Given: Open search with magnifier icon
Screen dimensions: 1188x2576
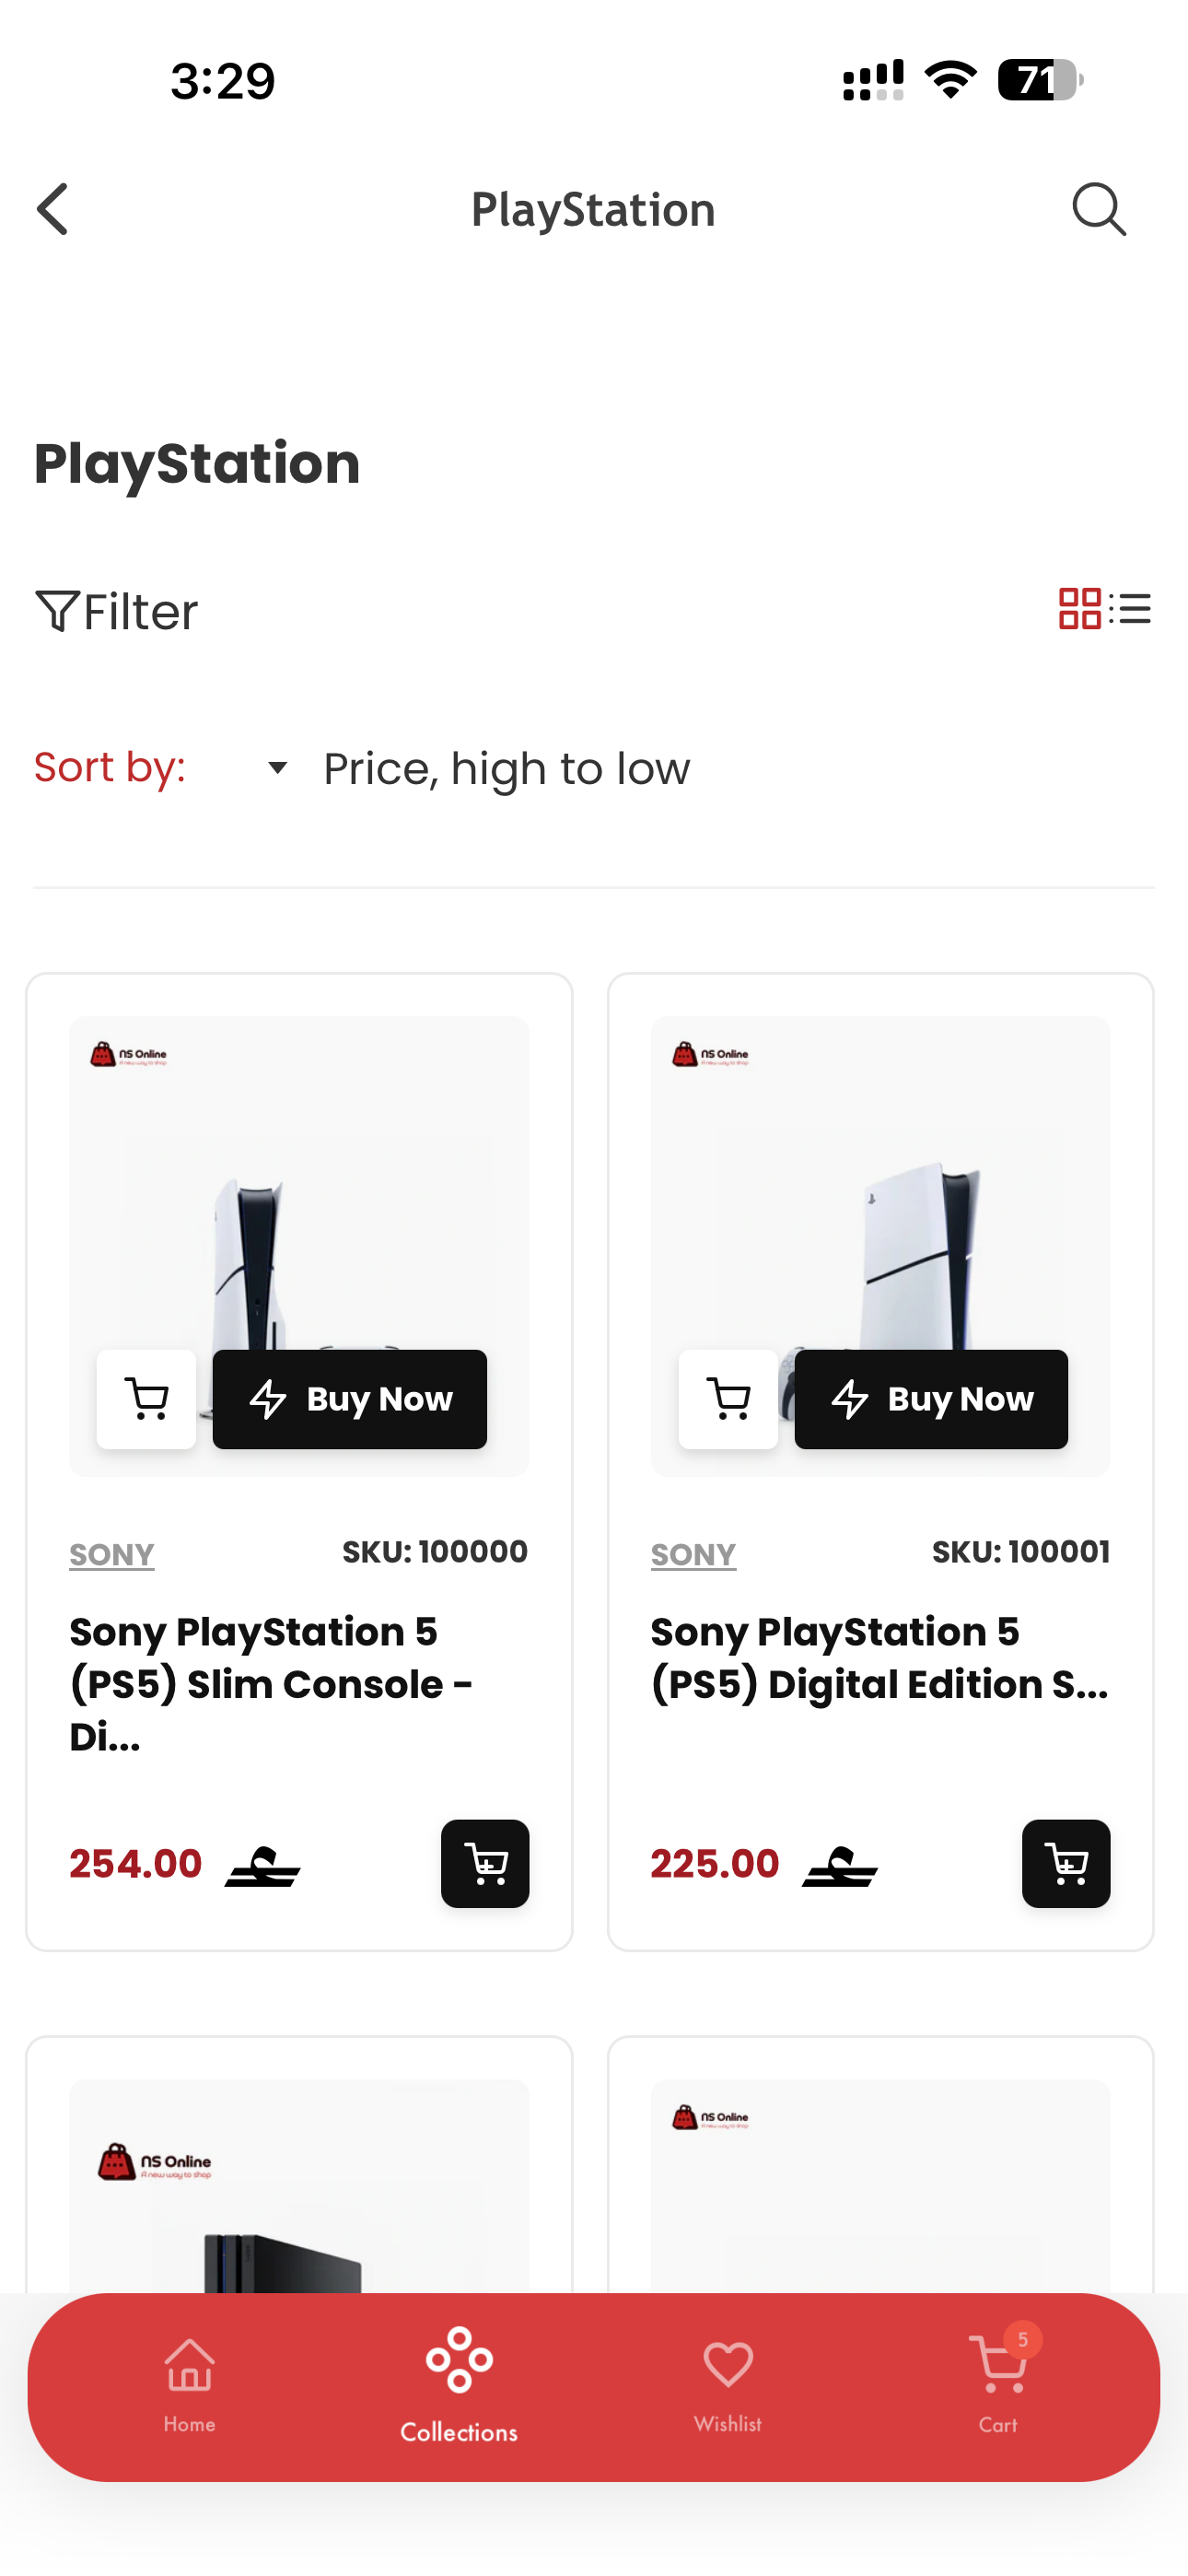Looking at the screenshot, I should pyautogui.click(x=1099, y=209).
